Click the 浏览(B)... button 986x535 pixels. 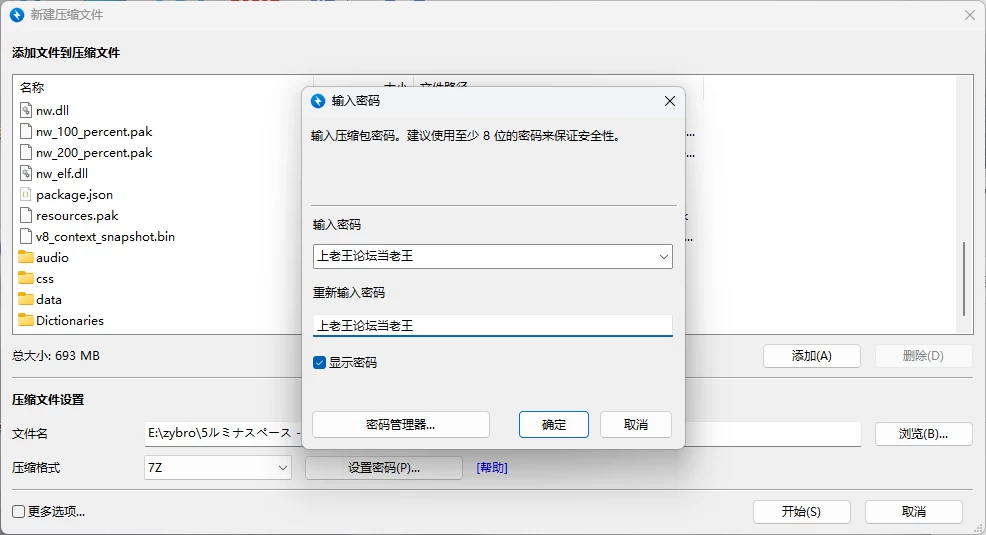click(x=924, y=434)
